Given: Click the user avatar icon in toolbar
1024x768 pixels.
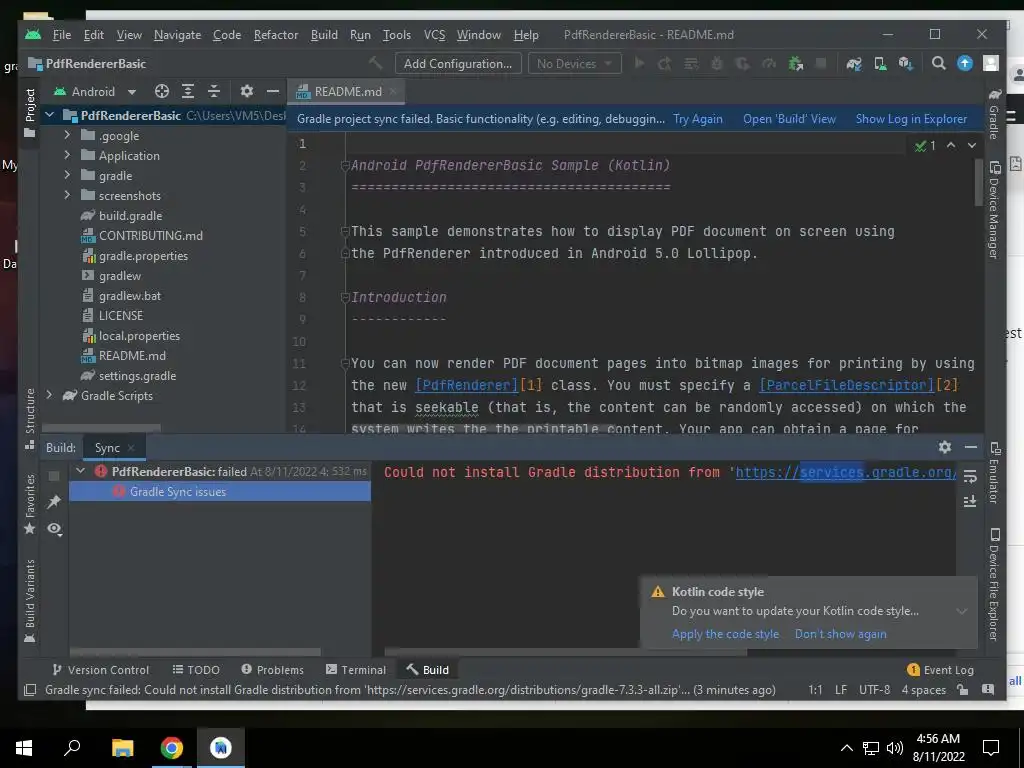Looking at the screenshot, I should click(x=991, y=63).
